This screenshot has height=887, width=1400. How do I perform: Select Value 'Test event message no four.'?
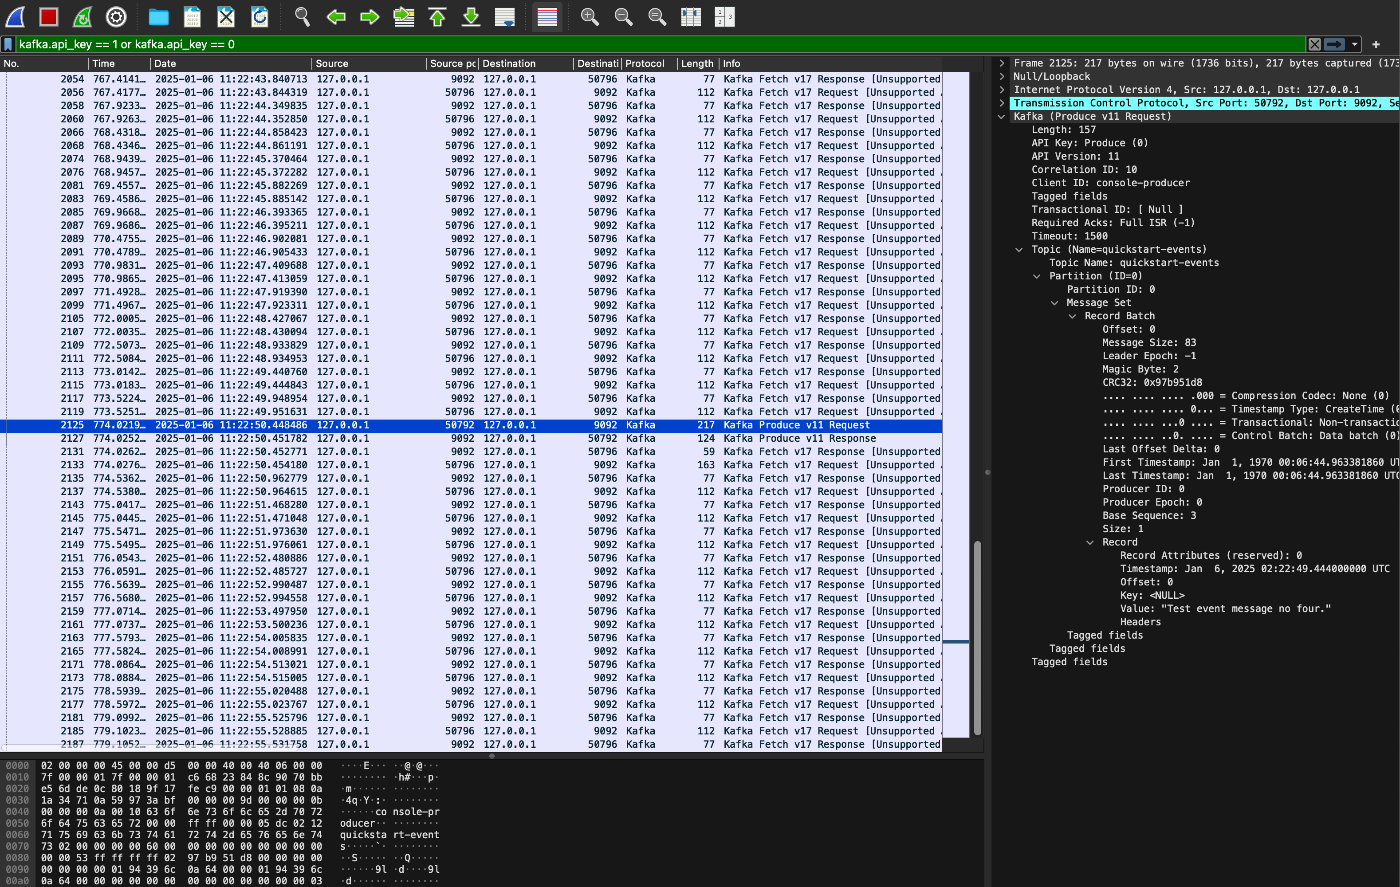point(1225,608)
